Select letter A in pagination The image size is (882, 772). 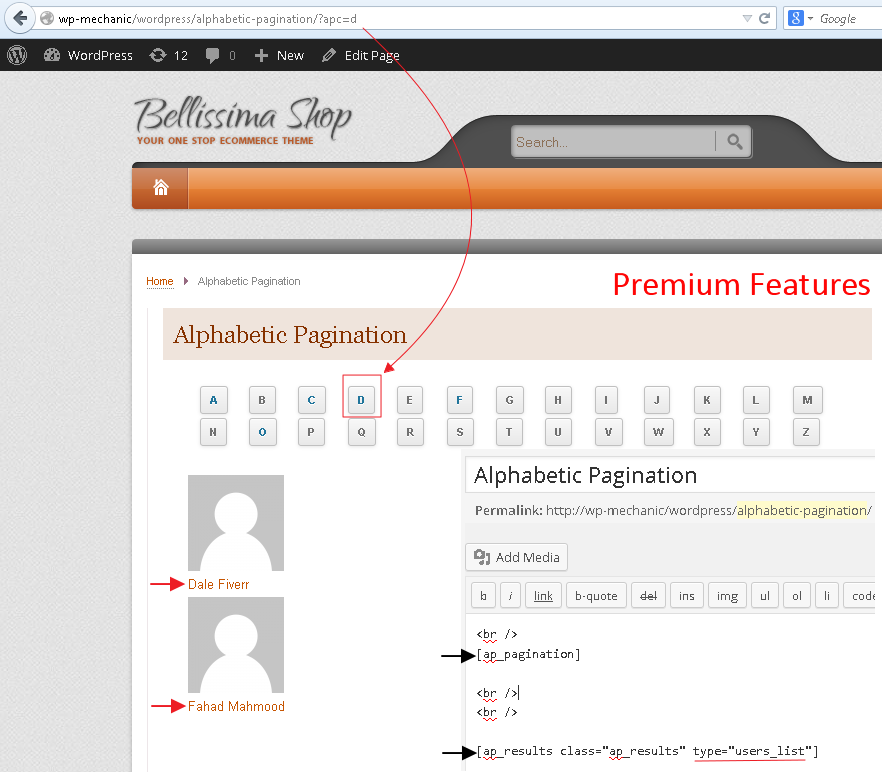214,400
